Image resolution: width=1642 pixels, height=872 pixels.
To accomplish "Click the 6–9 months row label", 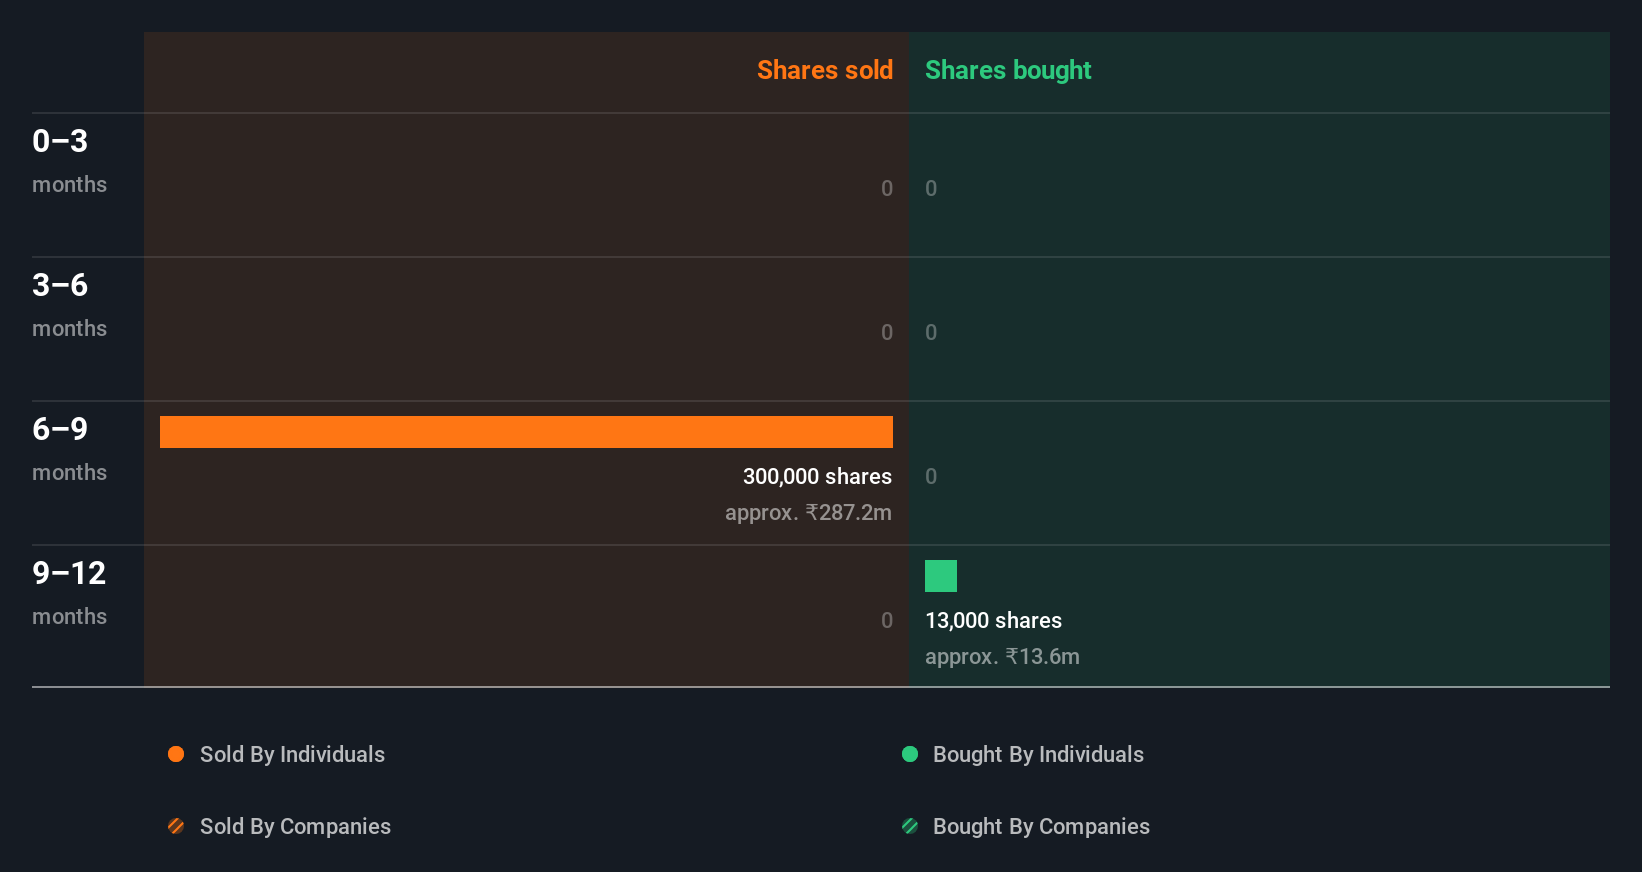I will [x=68, y=448].
